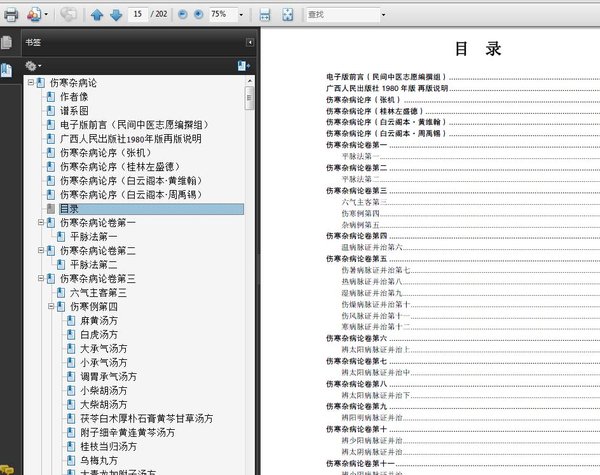Open the 伤寒杂病论序（白云阁本·周禹锡）bookmark

[131, 195]
